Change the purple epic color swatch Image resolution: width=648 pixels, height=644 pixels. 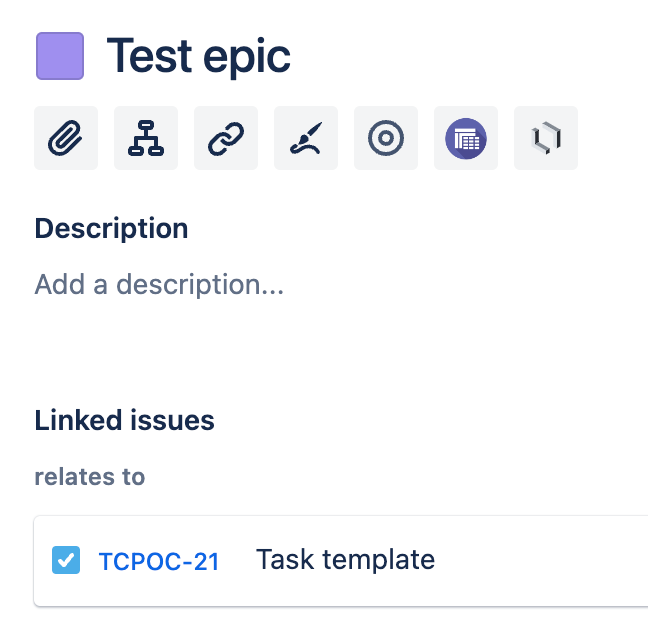(x=60, y=56)
